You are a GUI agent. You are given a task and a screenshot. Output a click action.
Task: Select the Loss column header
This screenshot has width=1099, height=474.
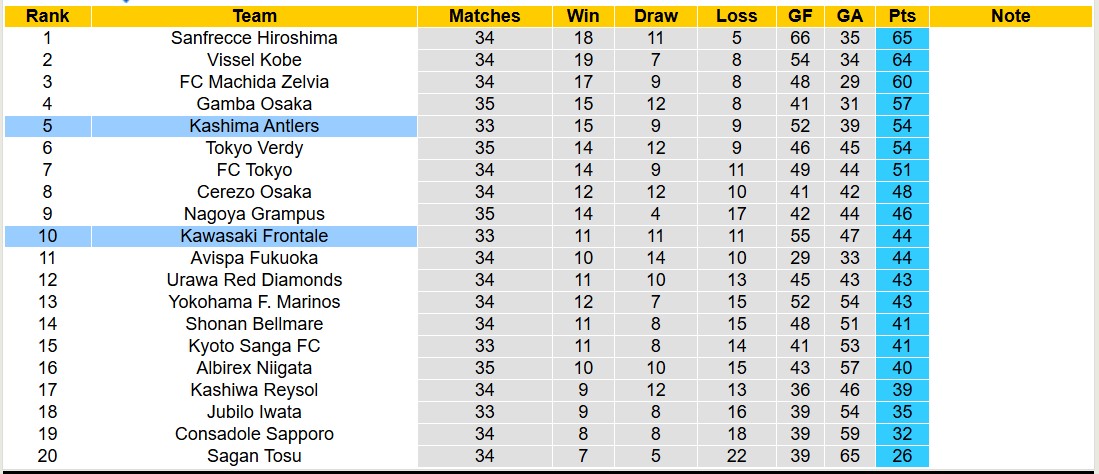tap(737, 16)
